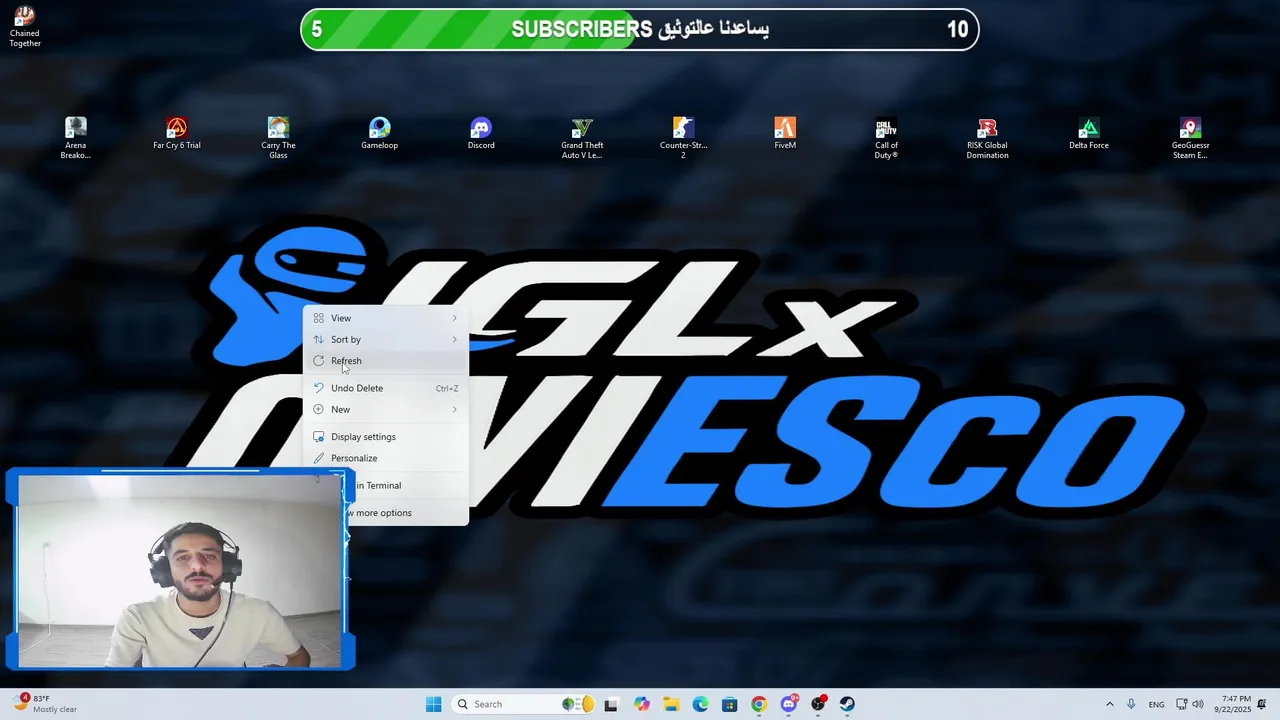
Task: Open Microsoft Edge from the taskbar
Action: pyautogui.click(x=700, y=704)
